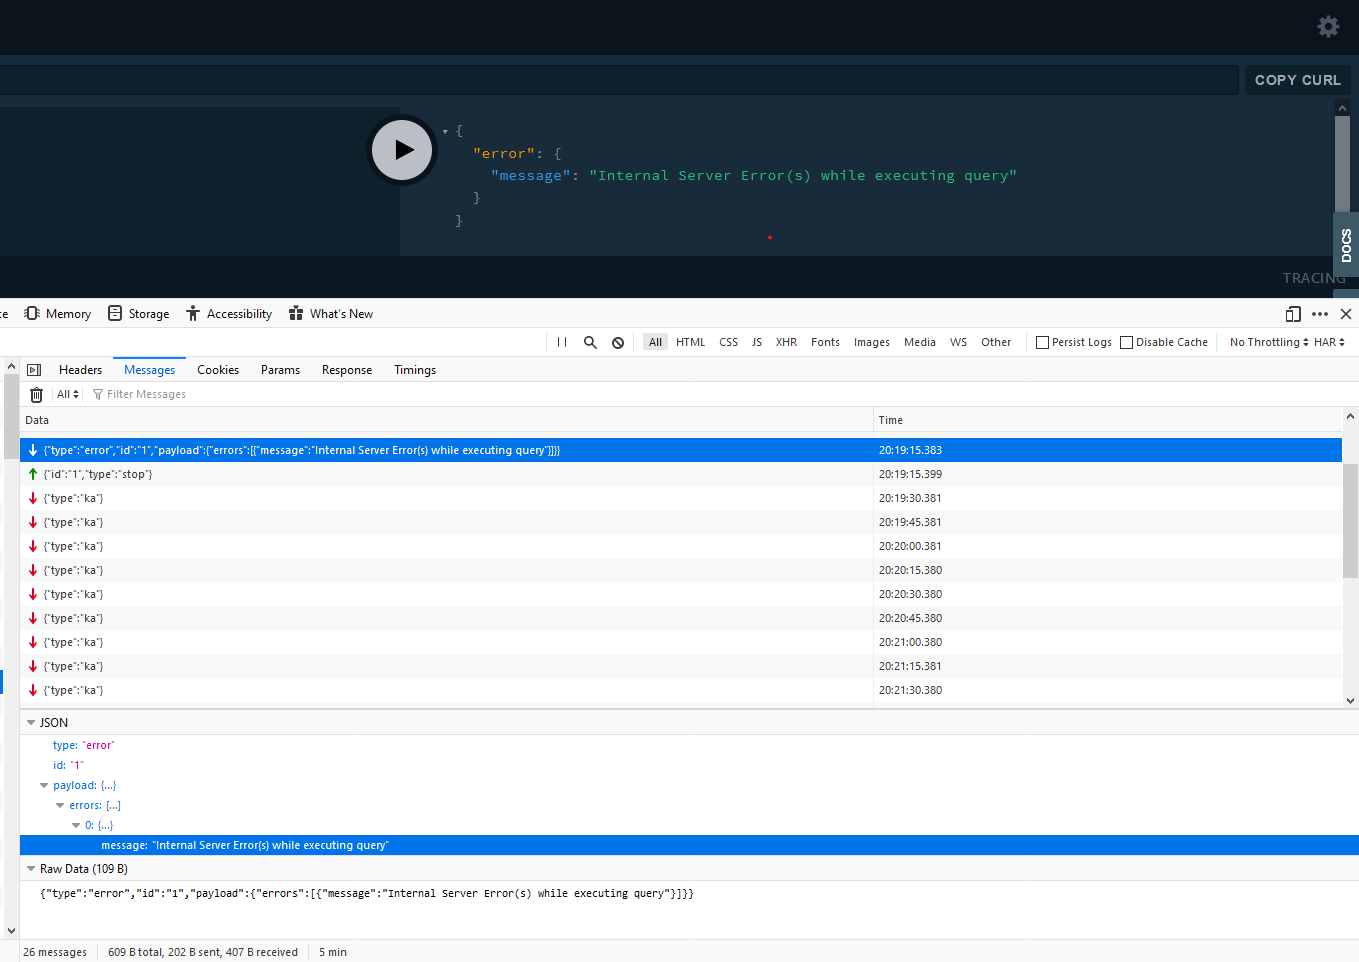This screenshot has height=962, width=1359.
Task: Pause network traffic recording
Action: (x=561, y=341)
